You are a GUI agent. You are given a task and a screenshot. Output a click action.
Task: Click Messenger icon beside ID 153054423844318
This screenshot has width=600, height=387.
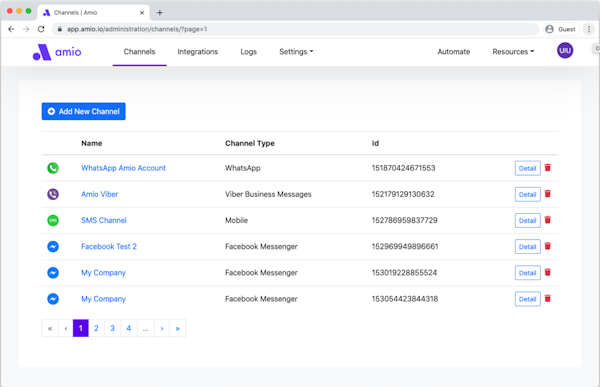pos(53,299)
